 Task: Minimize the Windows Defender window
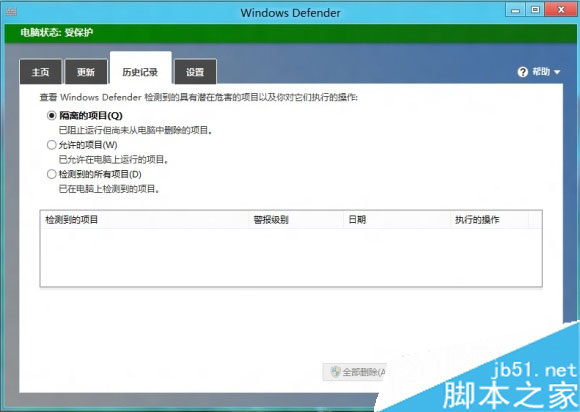pyautogui.click(x=516, y=10)
